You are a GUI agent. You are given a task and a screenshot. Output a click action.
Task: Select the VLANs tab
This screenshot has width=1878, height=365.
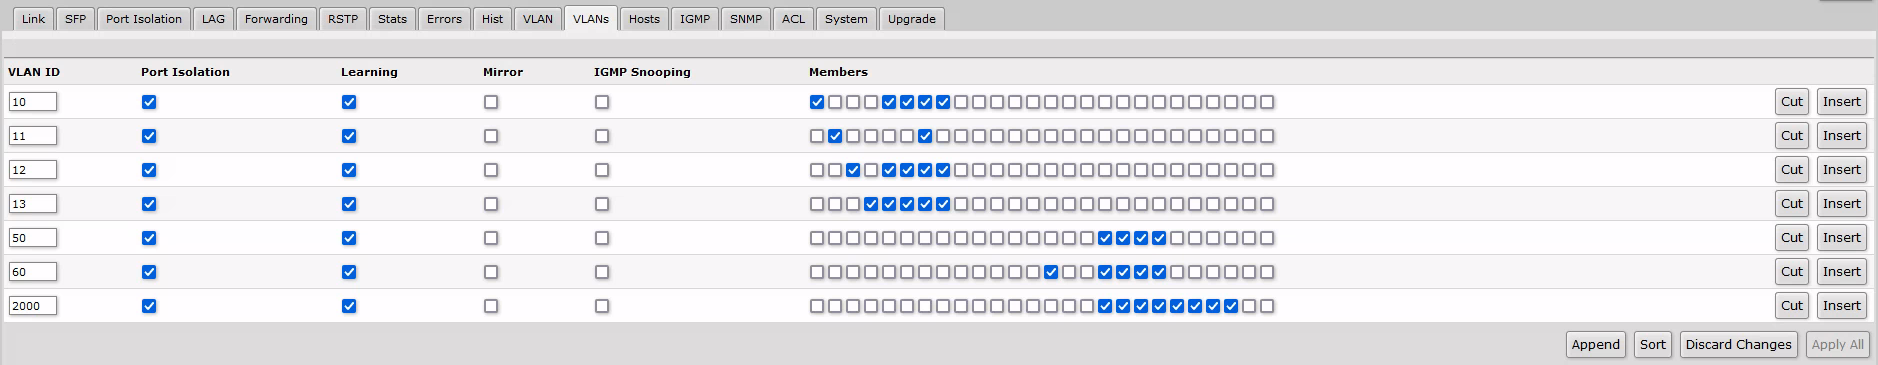click(591, 19)
